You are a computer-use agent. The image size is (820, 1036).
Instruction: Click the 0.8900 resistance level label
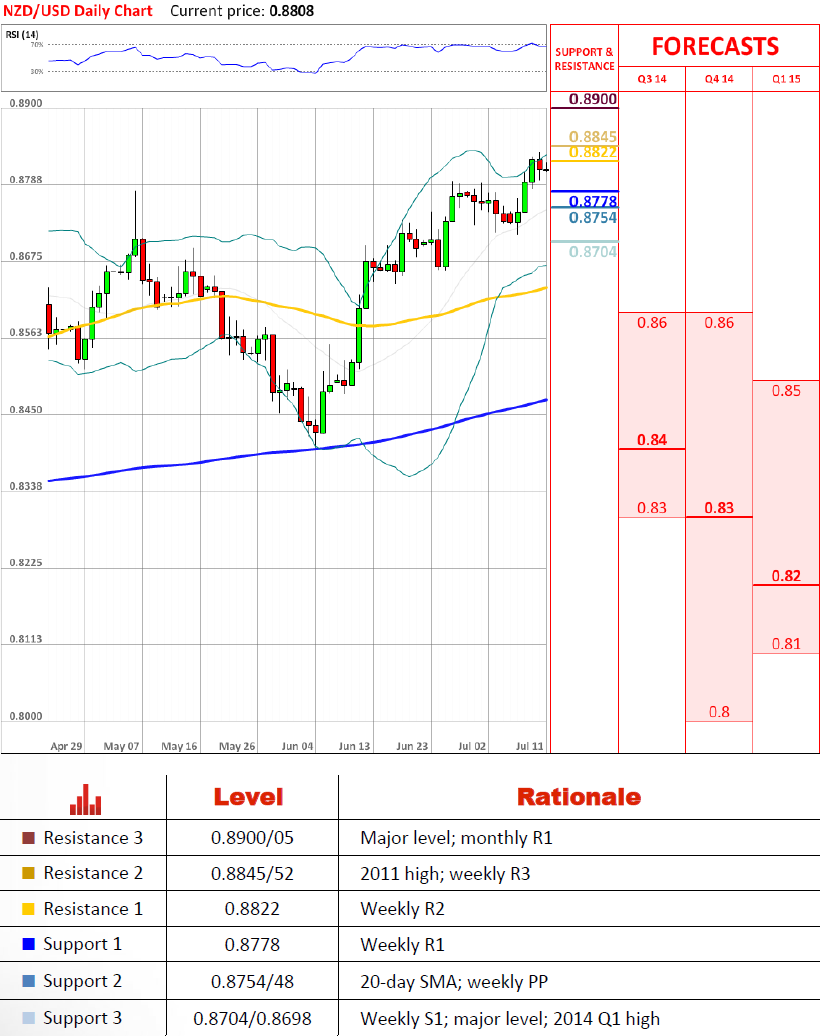click(x=593, y=99)
